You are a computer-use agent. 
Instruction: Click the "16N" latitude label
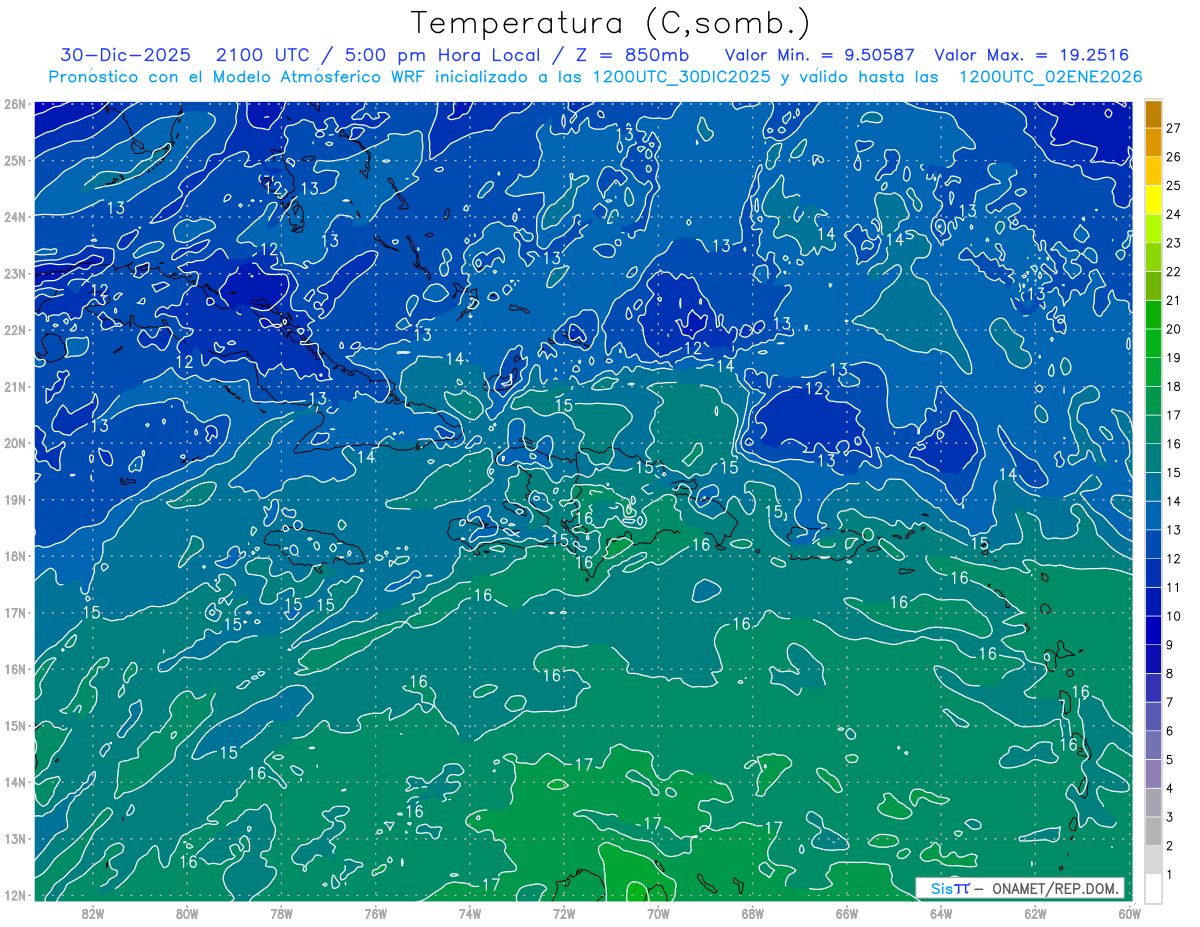click(14, 669)
